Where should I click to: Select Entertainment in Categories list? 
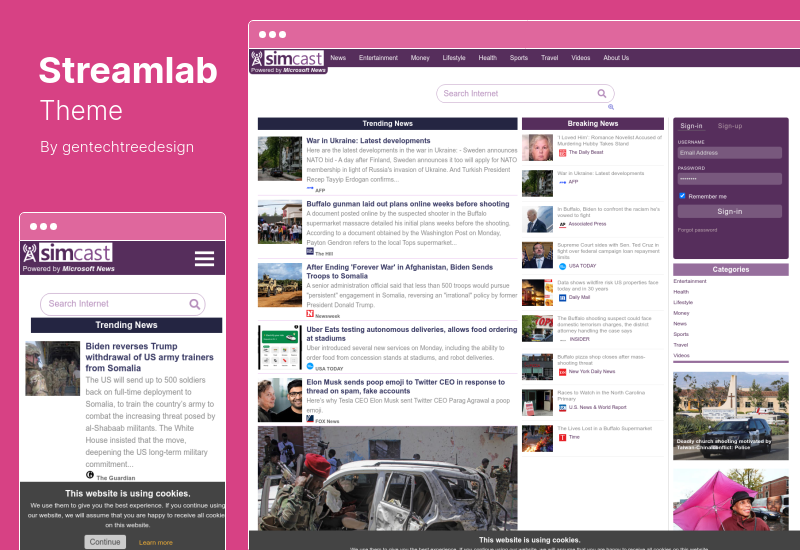690,281
